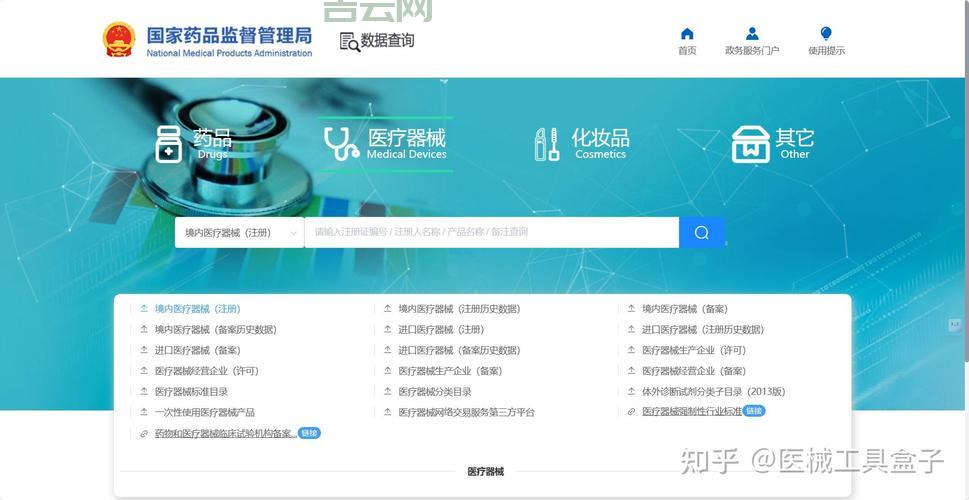969x500 pixels.
Task: Click arrow icon beside 一次性使用医疗器械产品
Action: click(144, 412)
